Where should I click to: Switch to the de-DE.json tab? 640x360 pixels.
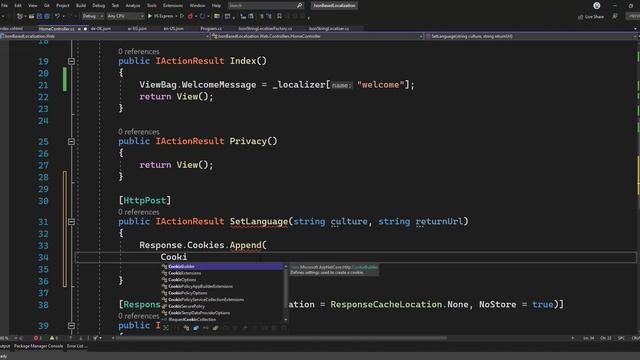101,29
